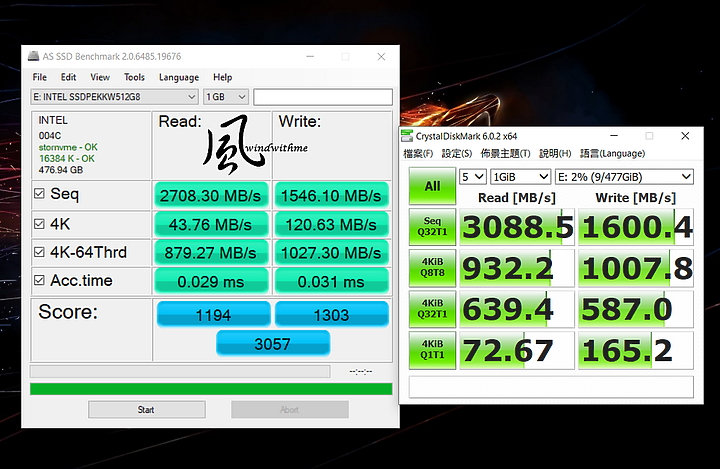Click the green All button in CrystalDiskMark

(x=432, y=186)
